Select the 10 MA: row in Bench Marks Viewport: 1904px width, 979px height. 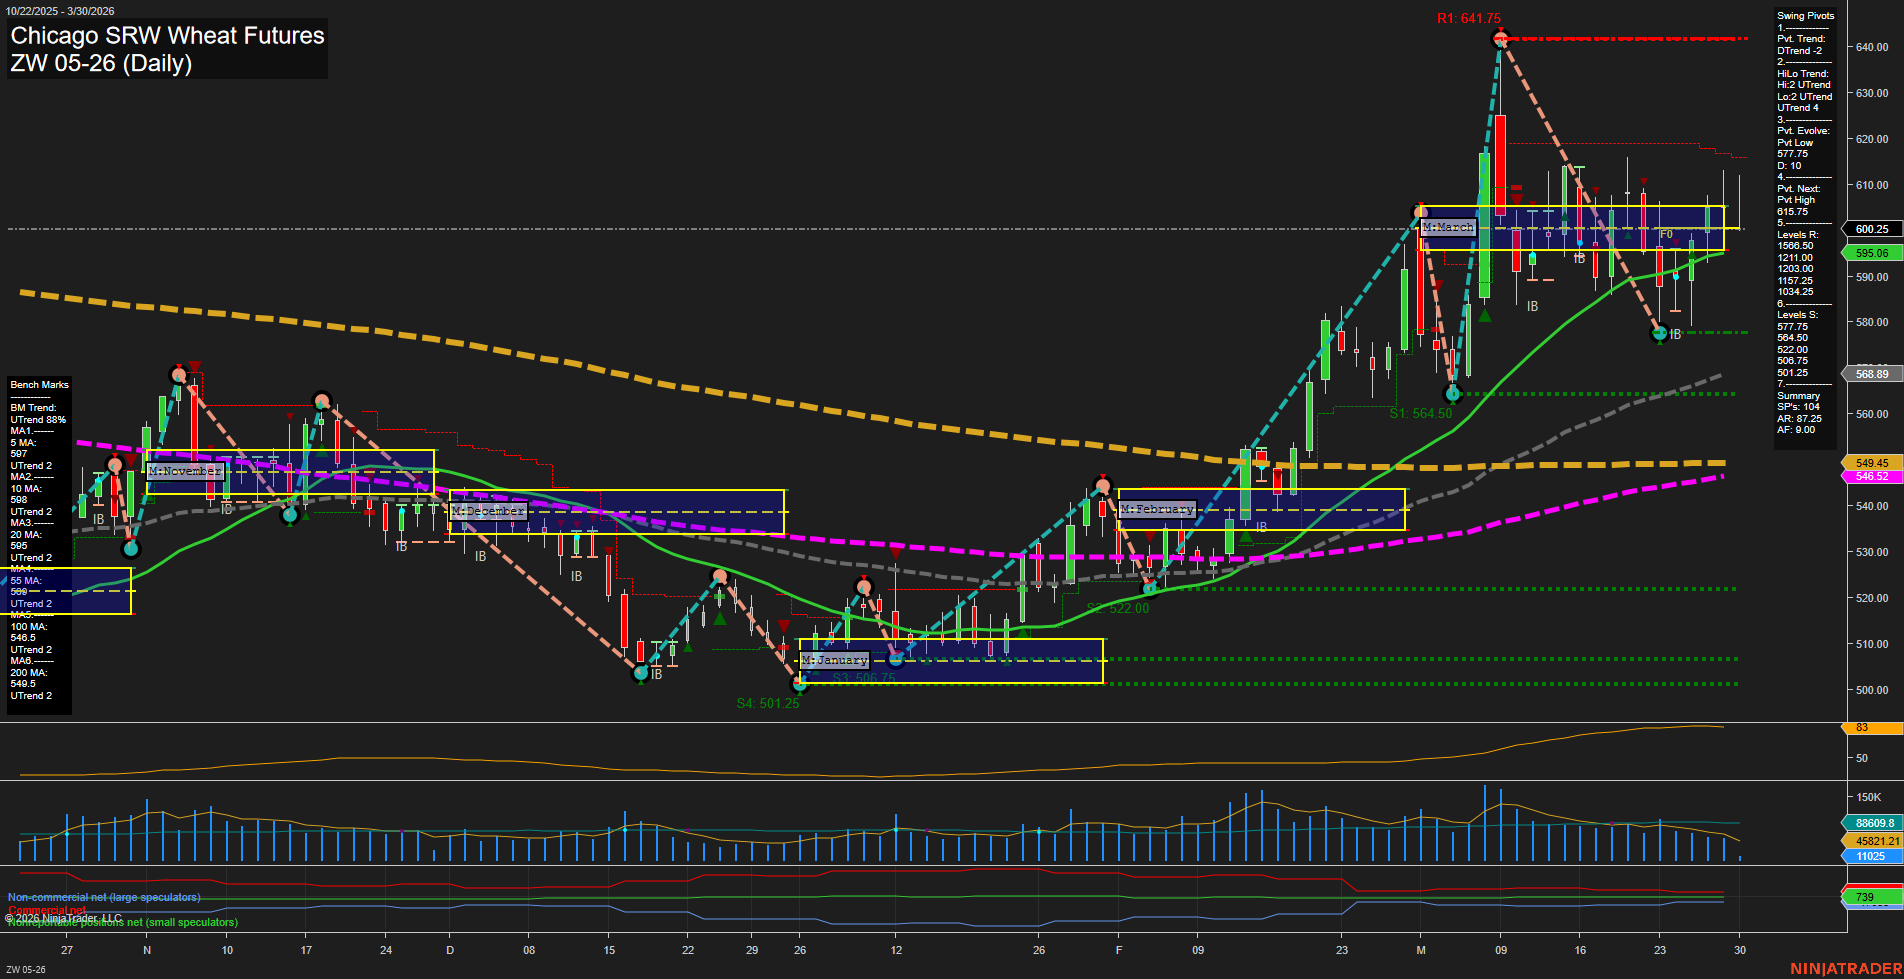click(x=26, y=489)
